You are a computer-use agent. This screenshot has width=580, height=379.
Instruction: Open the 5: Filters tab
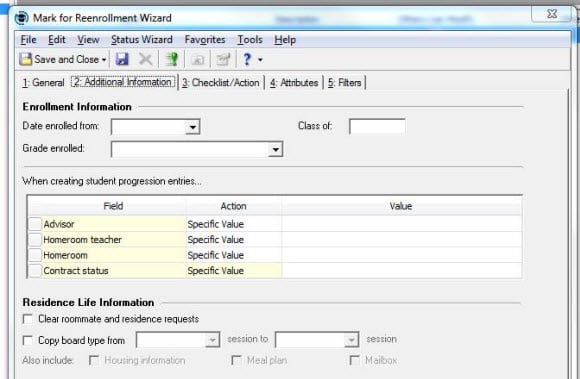coord(344,82)
